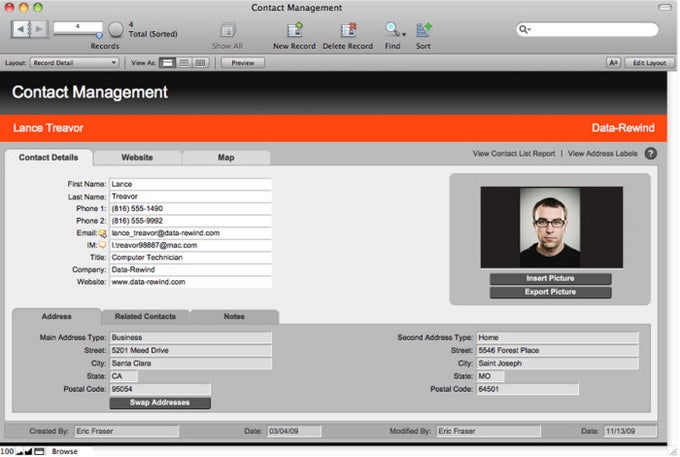
Task: Click the Lance Treavor contact photo
Action: tap(551, 227)
